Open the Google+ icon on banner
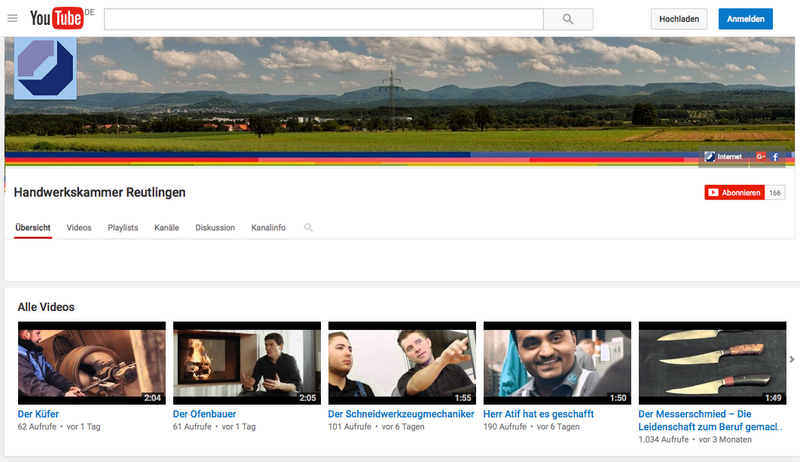This screenshot has height=462, width=800. coord(761,157)
